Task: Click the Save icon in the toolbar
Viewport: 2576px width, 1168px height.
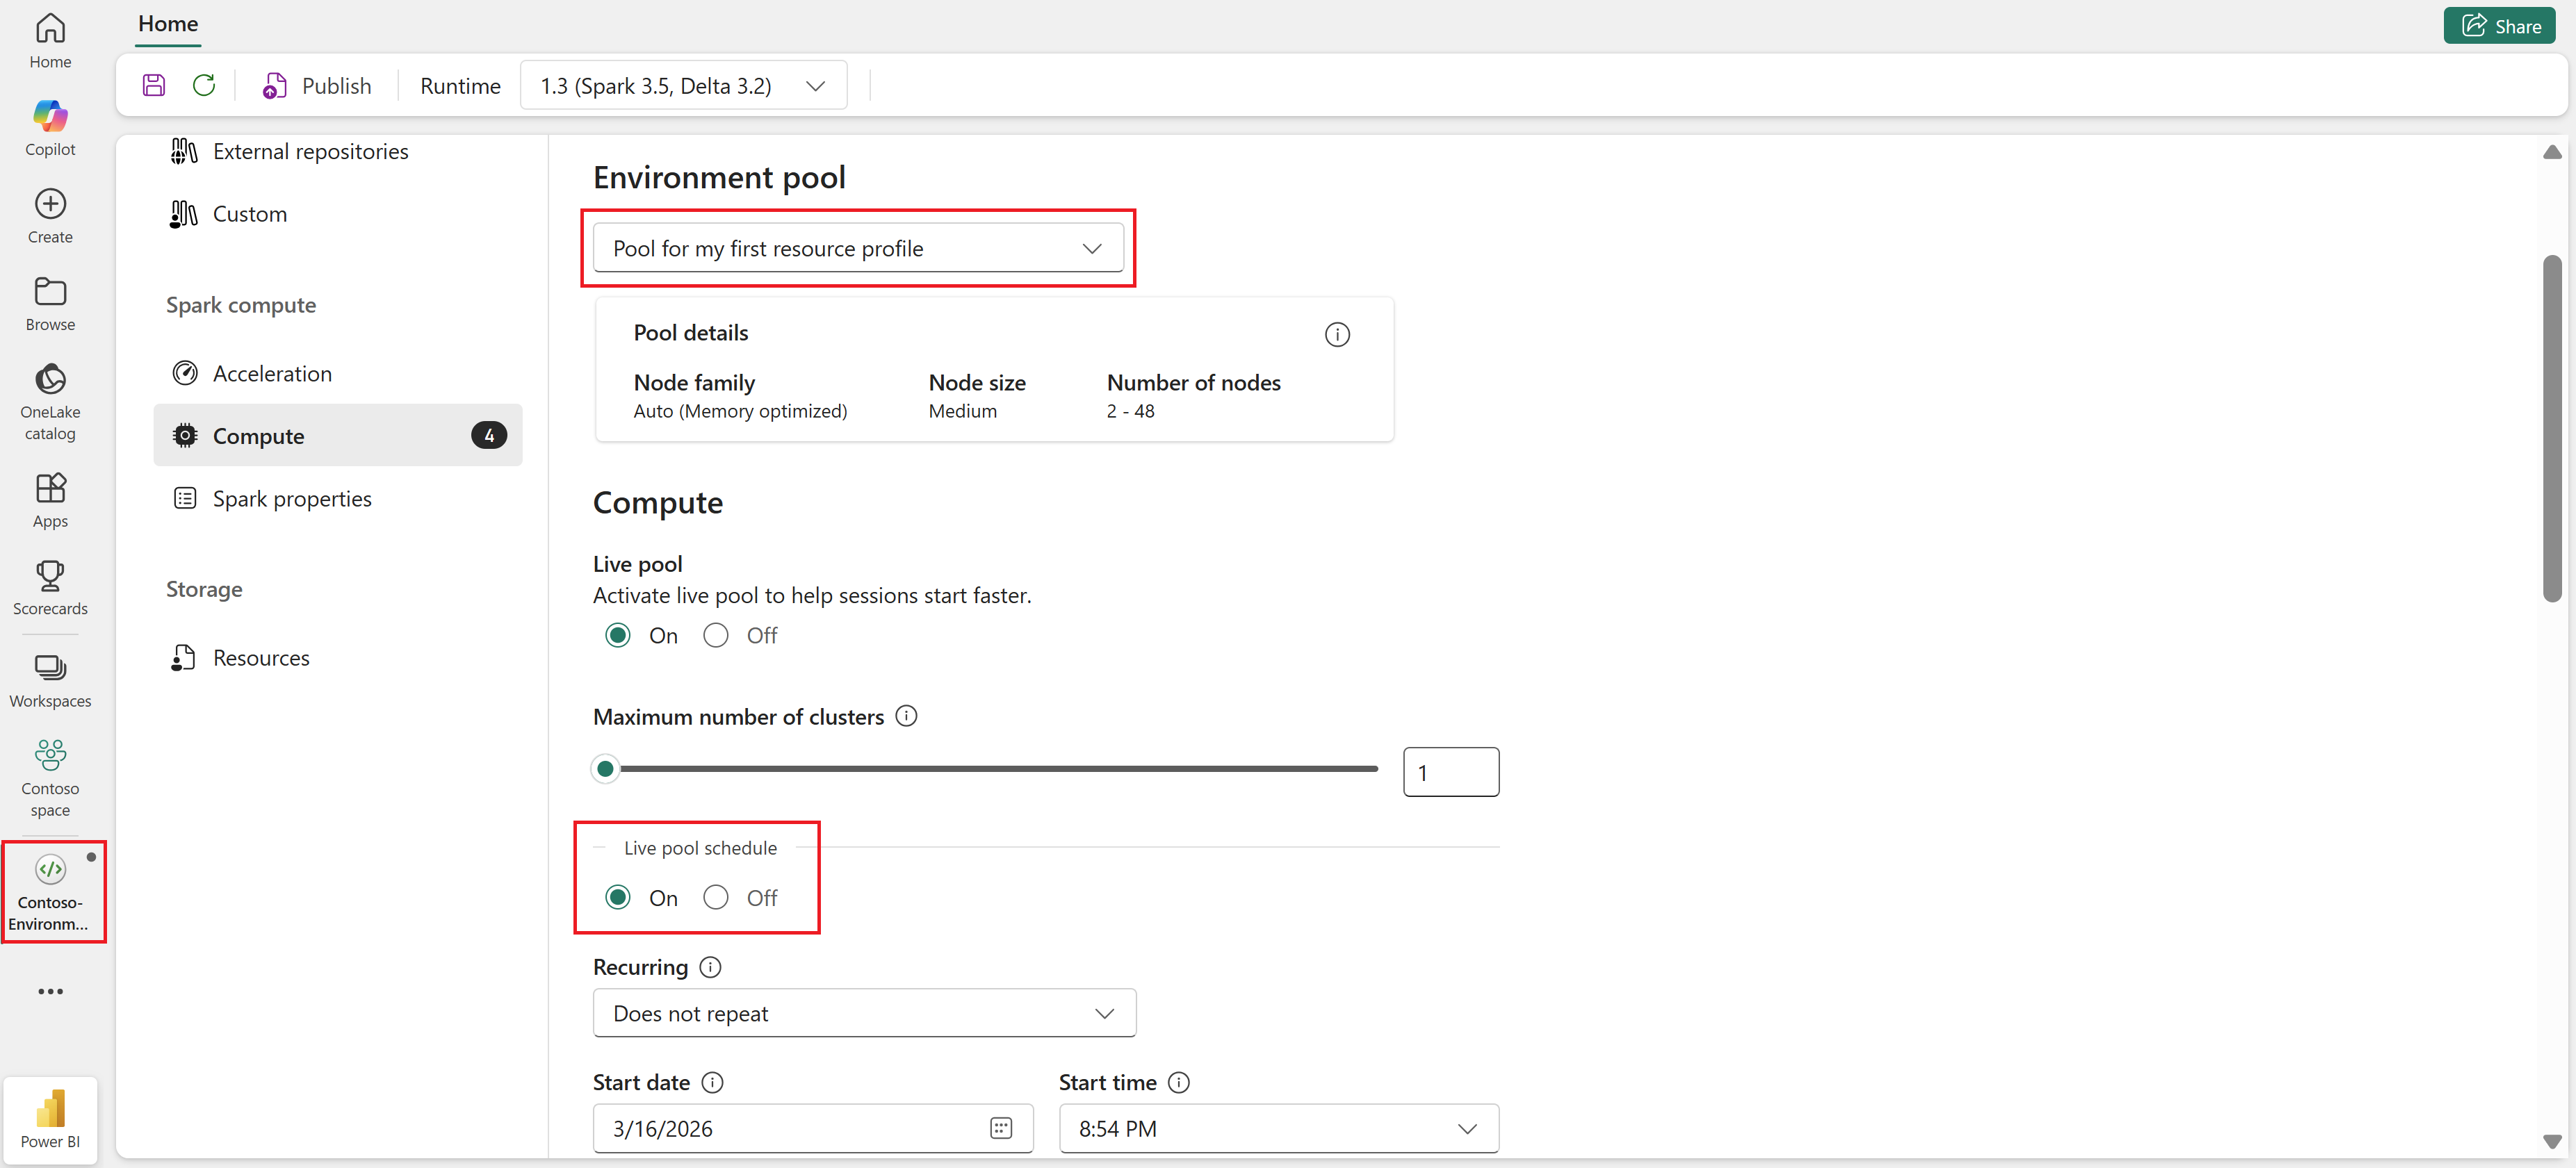Action: 154,85
